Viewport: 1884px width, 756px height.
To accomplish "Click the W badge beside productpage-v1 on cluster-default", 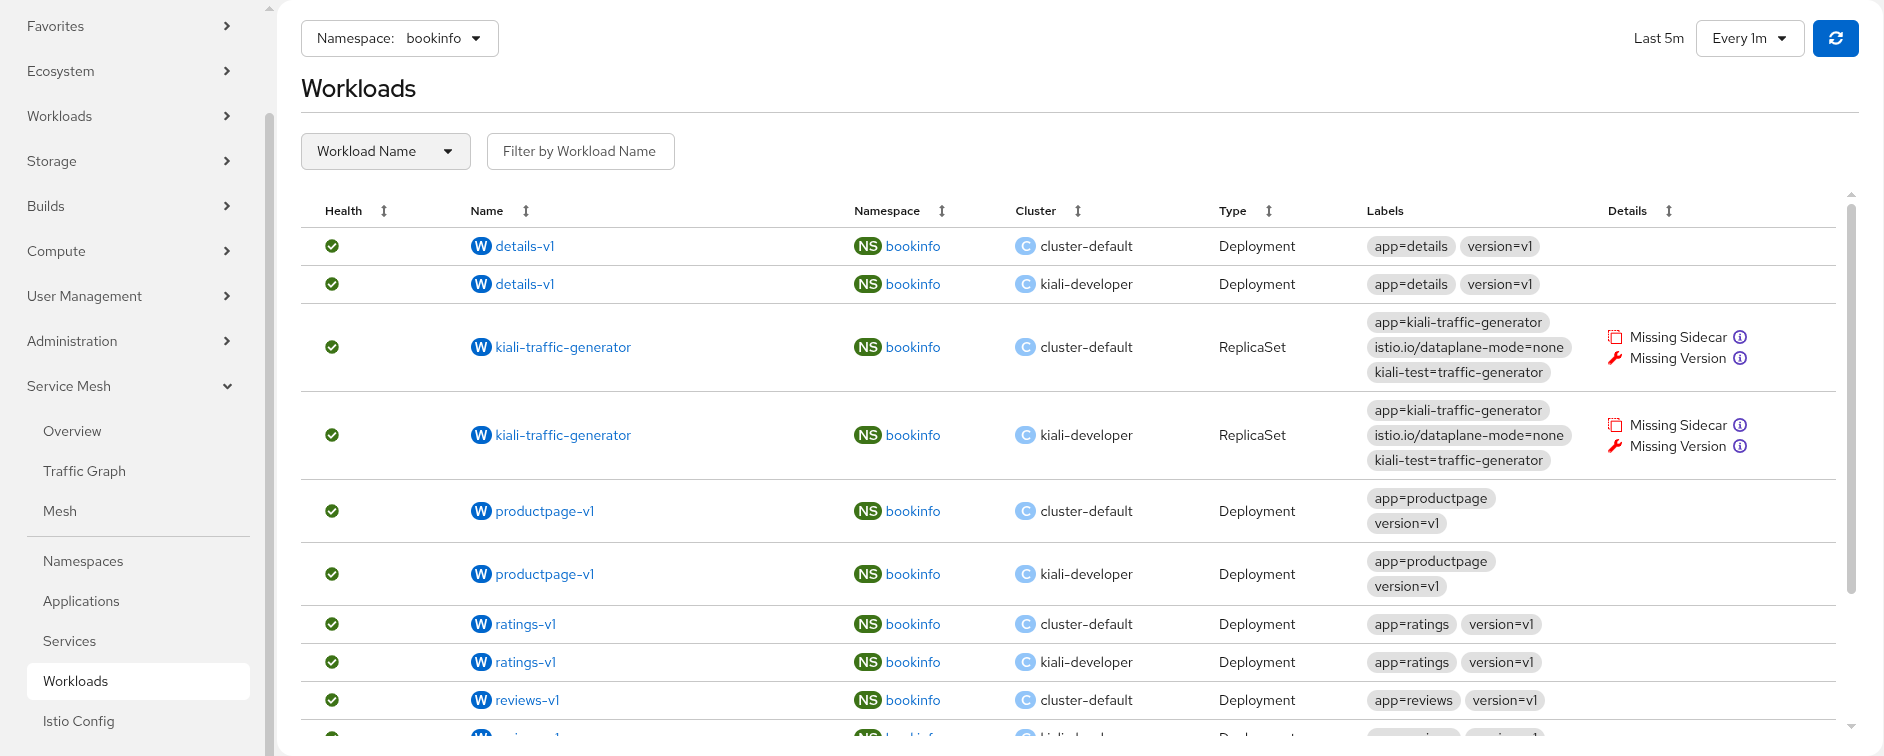I will pyautogui.click(x=481, y=511).
